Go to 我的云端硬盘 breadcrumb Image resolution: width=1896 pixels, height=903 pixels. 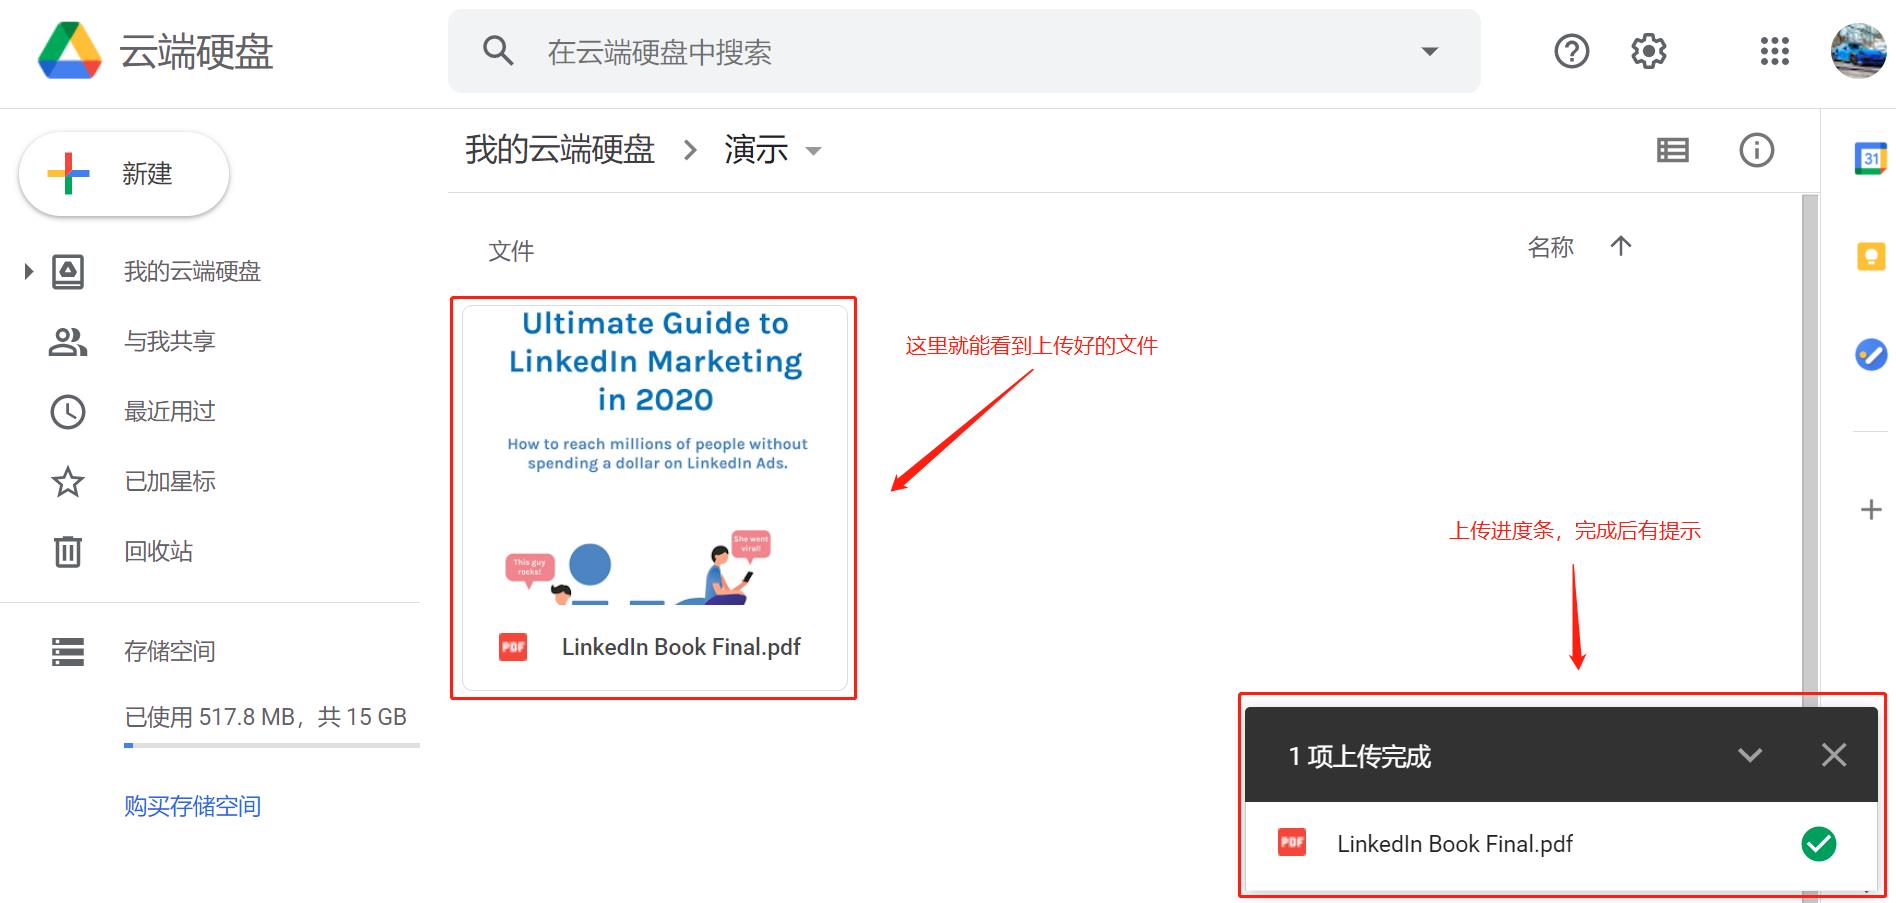click(560, 150)
